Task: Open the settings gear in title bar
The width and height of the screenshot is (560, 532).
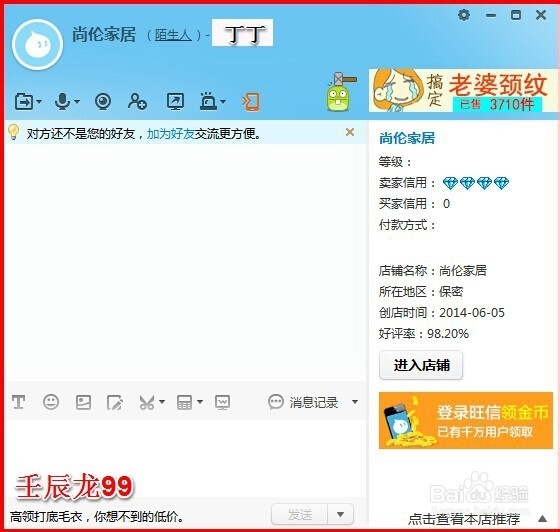Action: click(464, 15)
